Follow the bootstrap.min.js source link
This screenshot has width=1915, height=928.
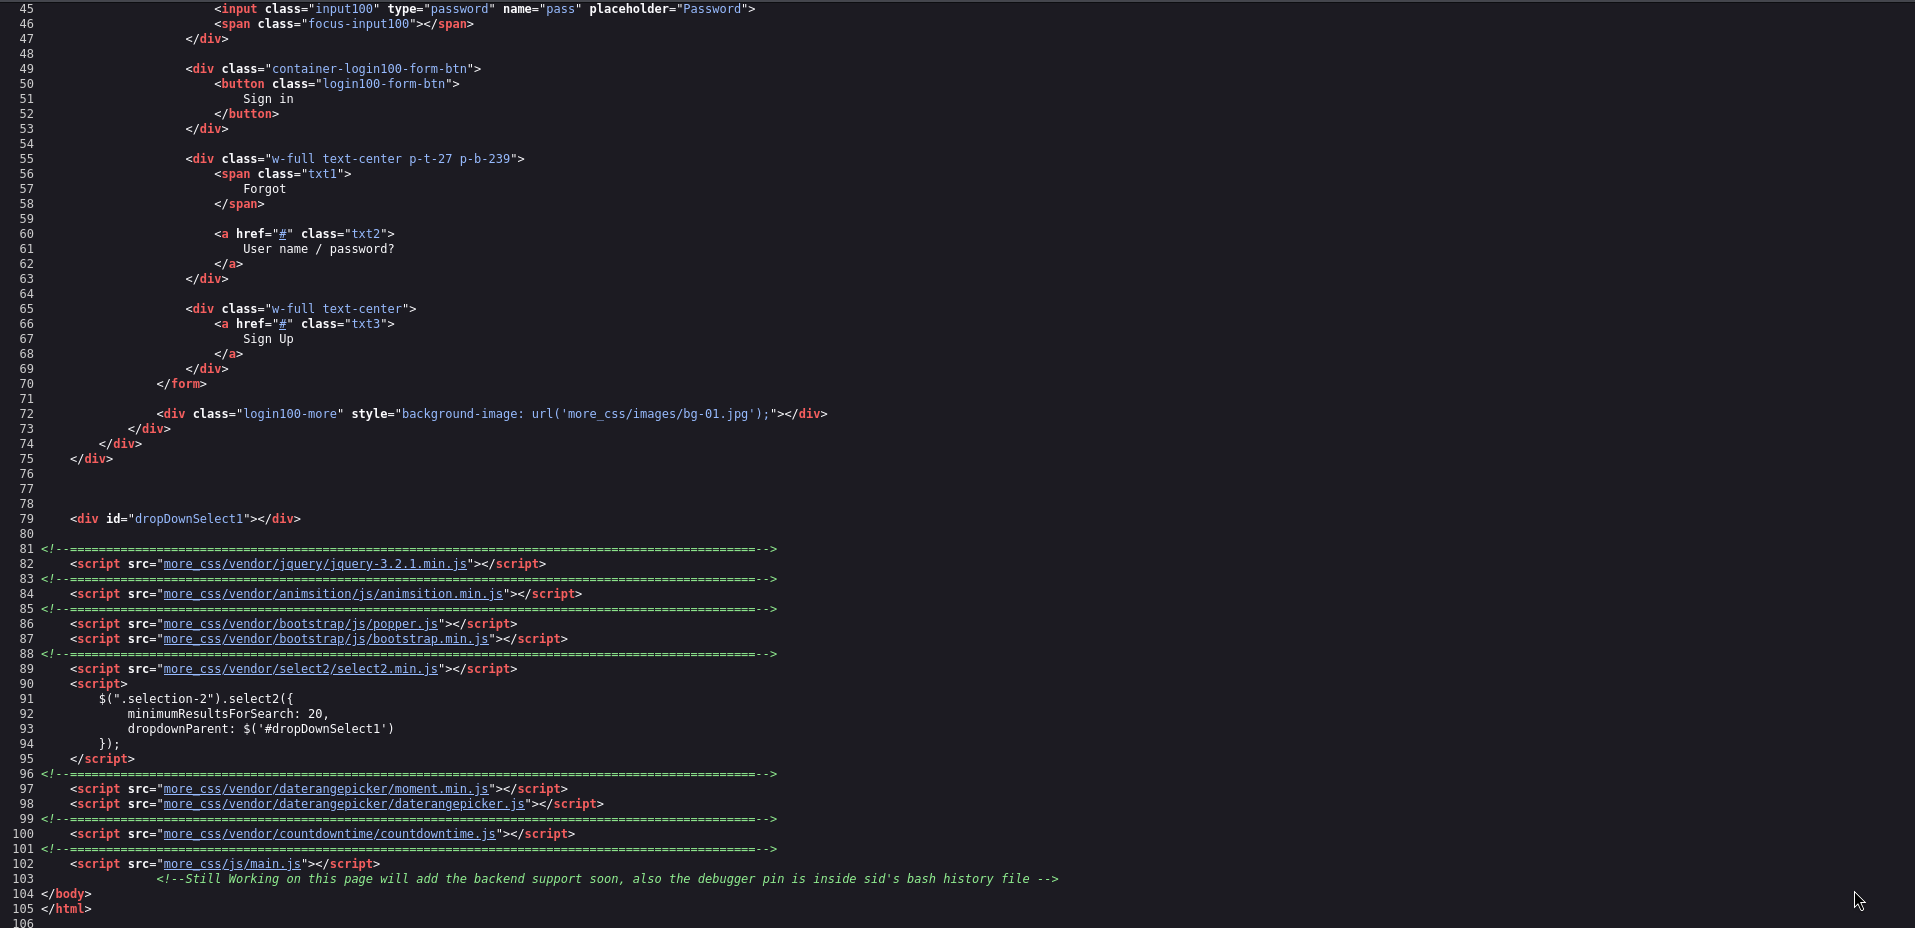[x=326, y=639]
